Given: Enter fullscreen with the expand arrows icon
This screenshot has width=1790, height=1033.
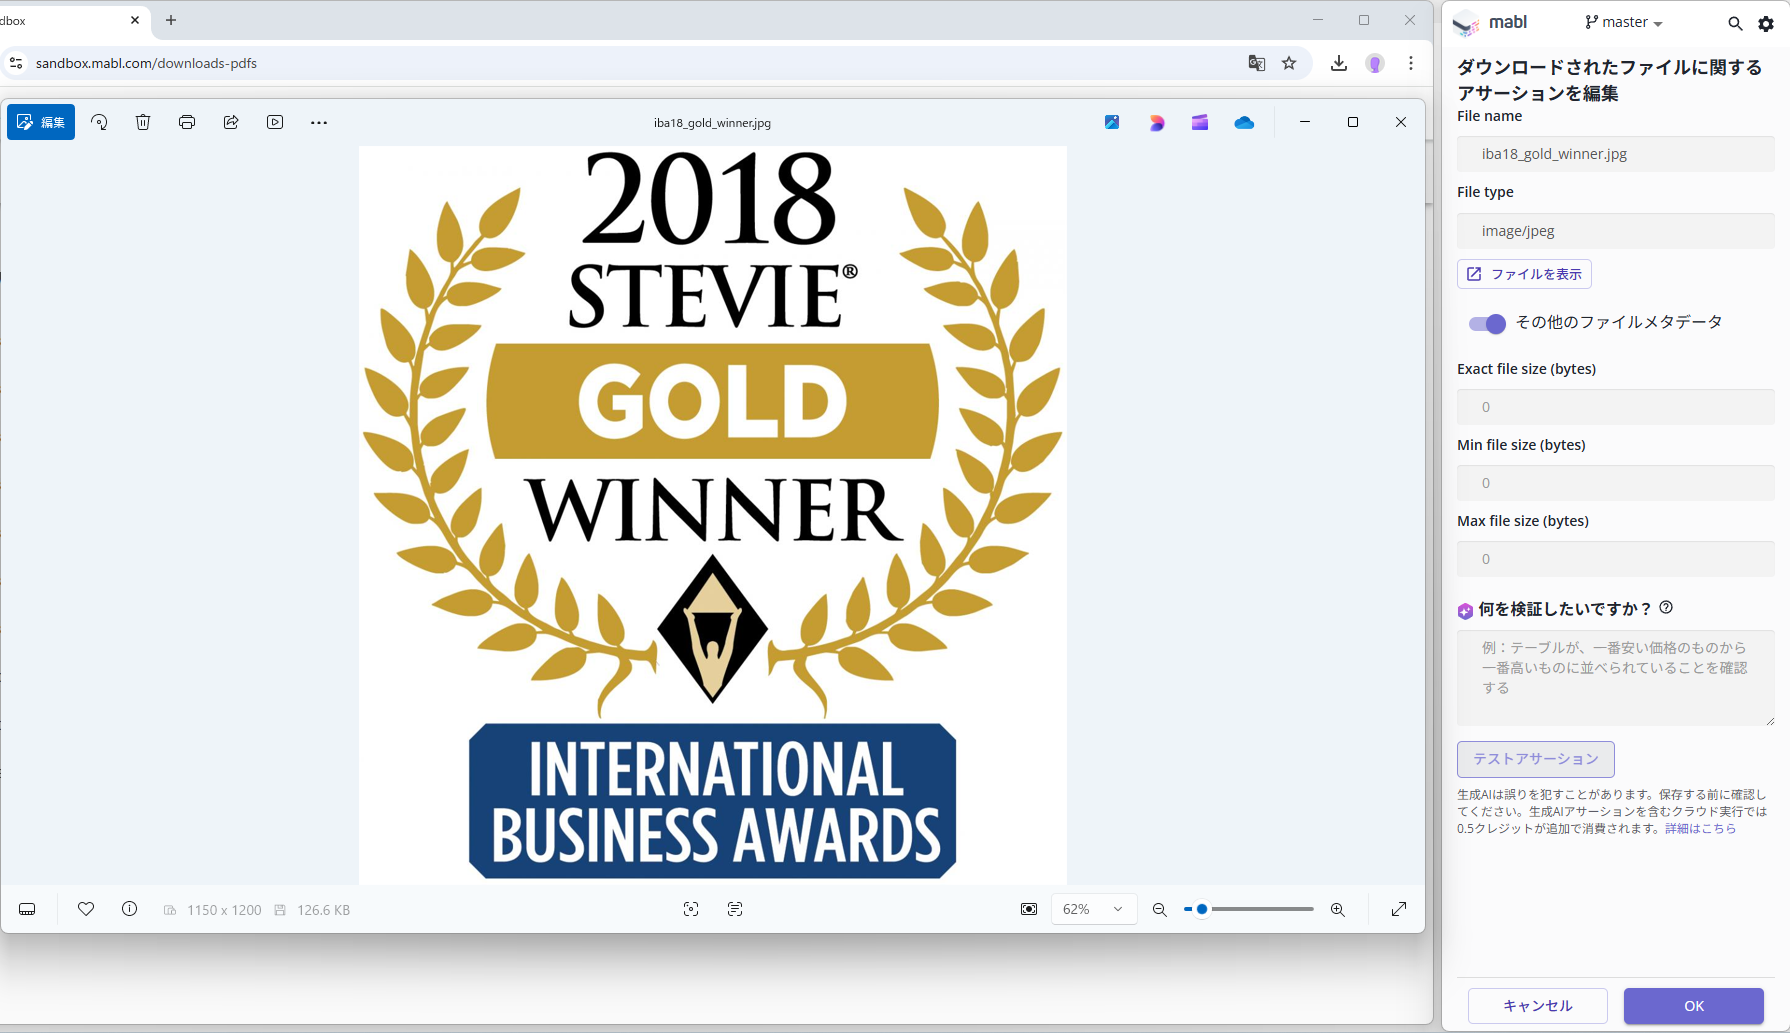Looking at the screenshot, I should [x=1399, y=909].
